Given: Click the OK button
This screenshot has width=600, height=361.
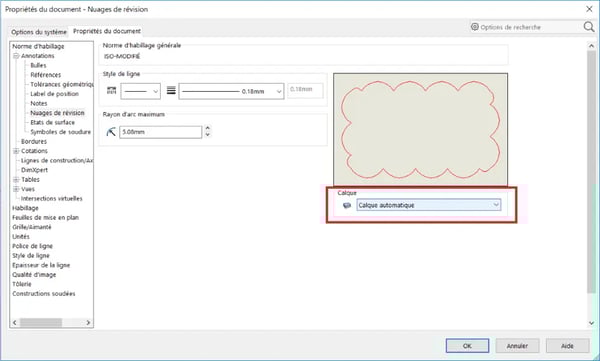Looking at the screenshot, I should (x=467, y=346).
